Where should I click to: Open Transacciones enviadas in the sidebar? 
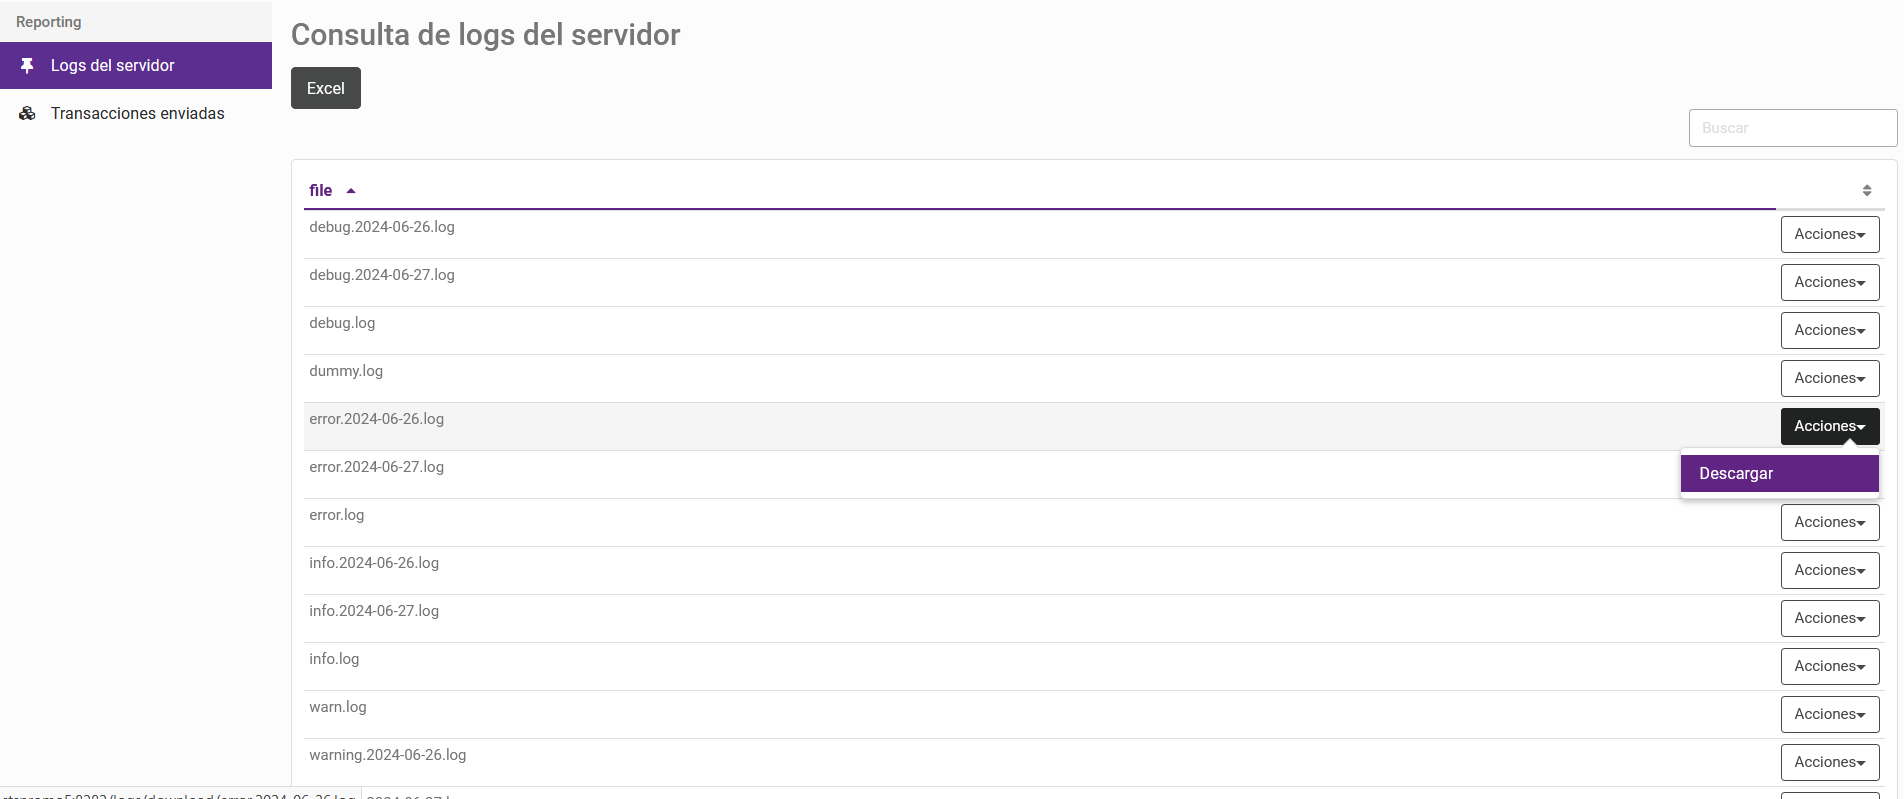click(137, 114)
